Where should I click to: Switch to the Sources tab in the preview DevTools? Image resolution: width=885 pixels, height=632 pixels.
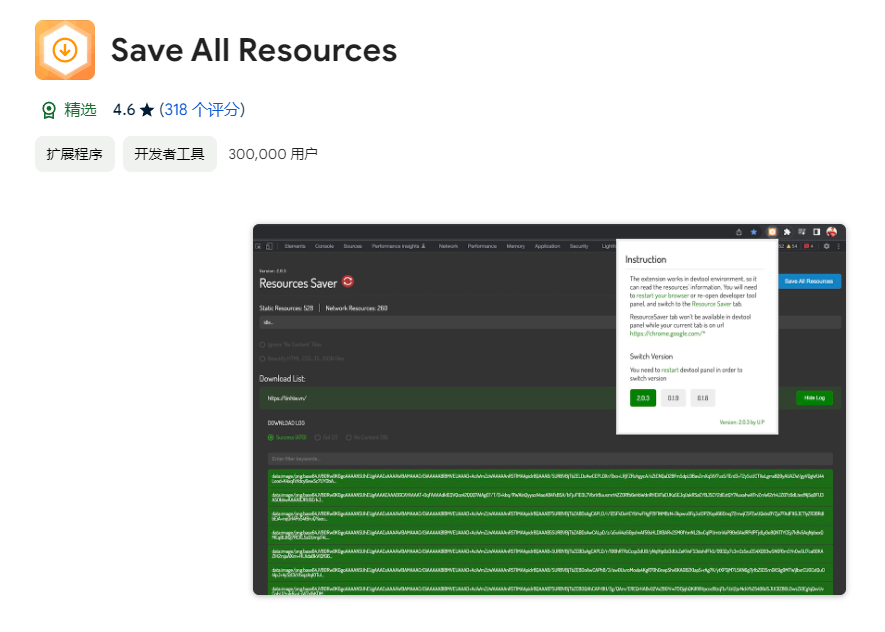pos(353,247)
